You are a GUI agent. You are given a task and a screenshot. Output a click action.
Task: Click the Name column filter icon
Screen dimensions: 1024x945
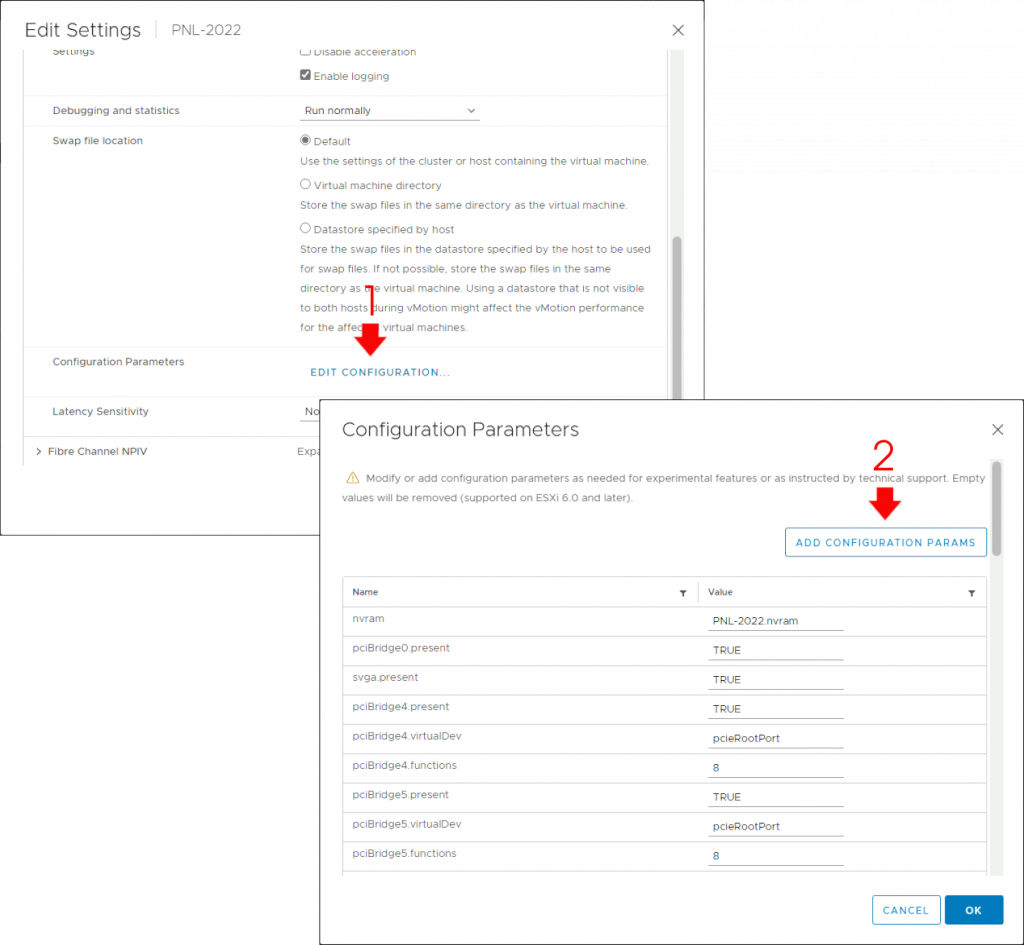coord(683,593)
